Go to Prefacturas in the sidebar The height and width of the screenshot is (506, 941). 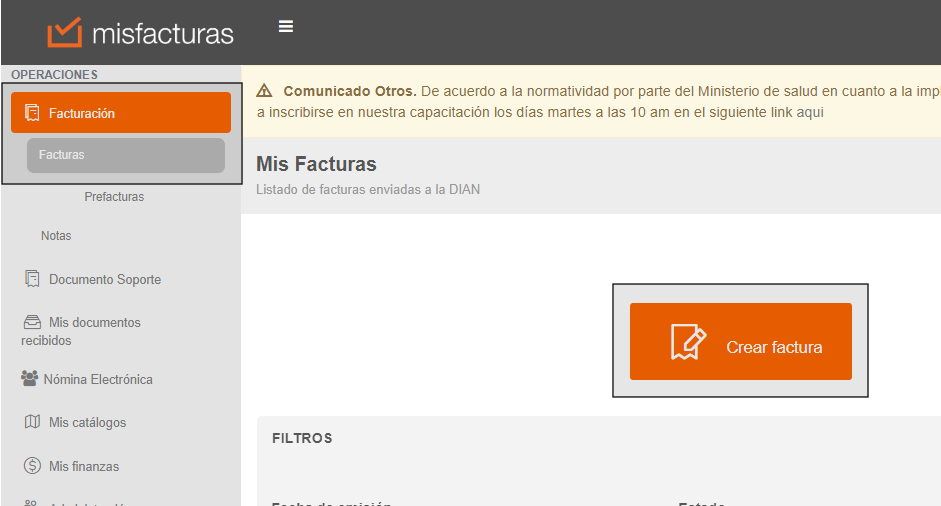tap(114, 197)
